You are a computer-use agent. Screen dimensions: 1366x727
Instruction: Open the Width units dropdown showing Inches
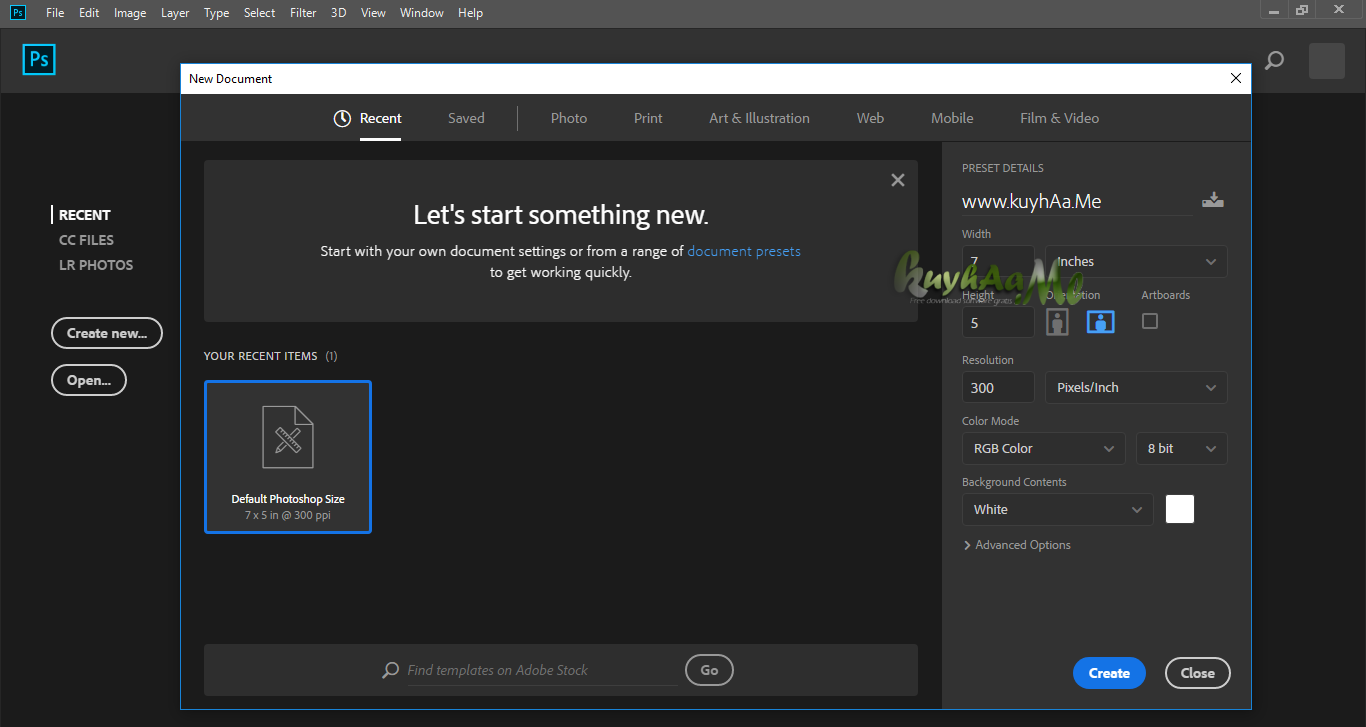click(x=1135, y=261)
